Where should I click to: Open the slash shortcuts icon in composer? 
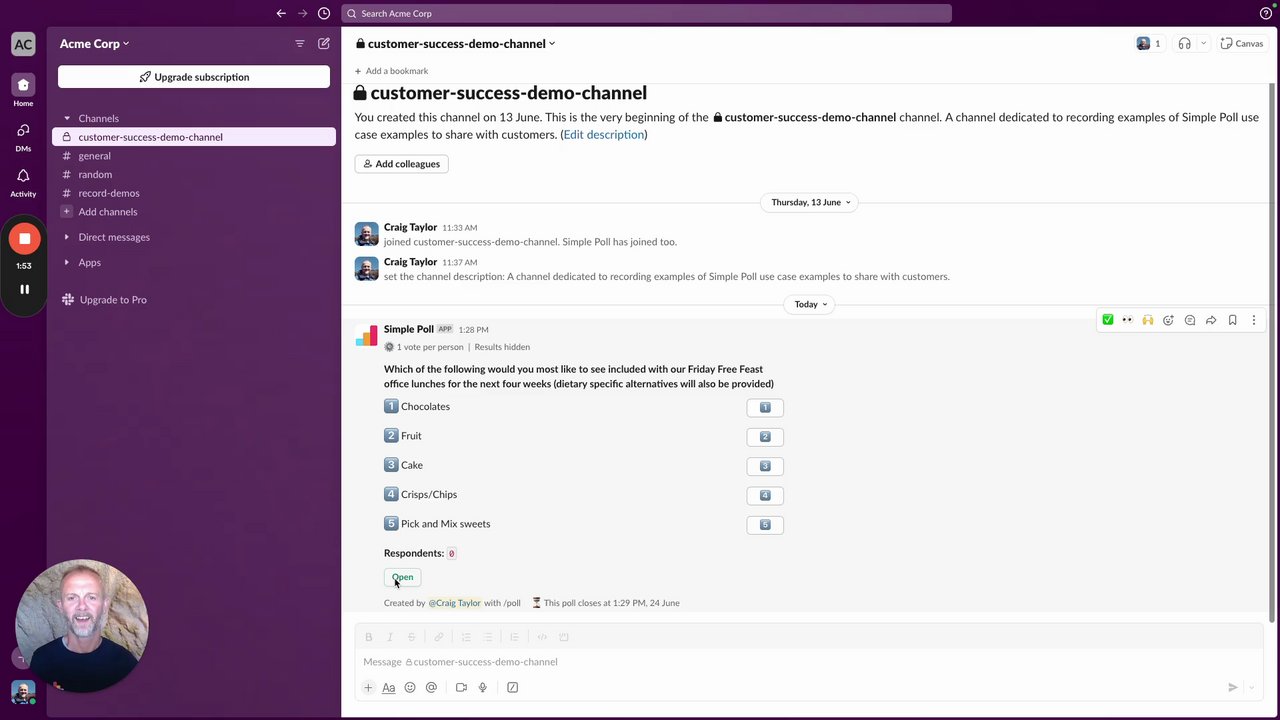[513, 687]
